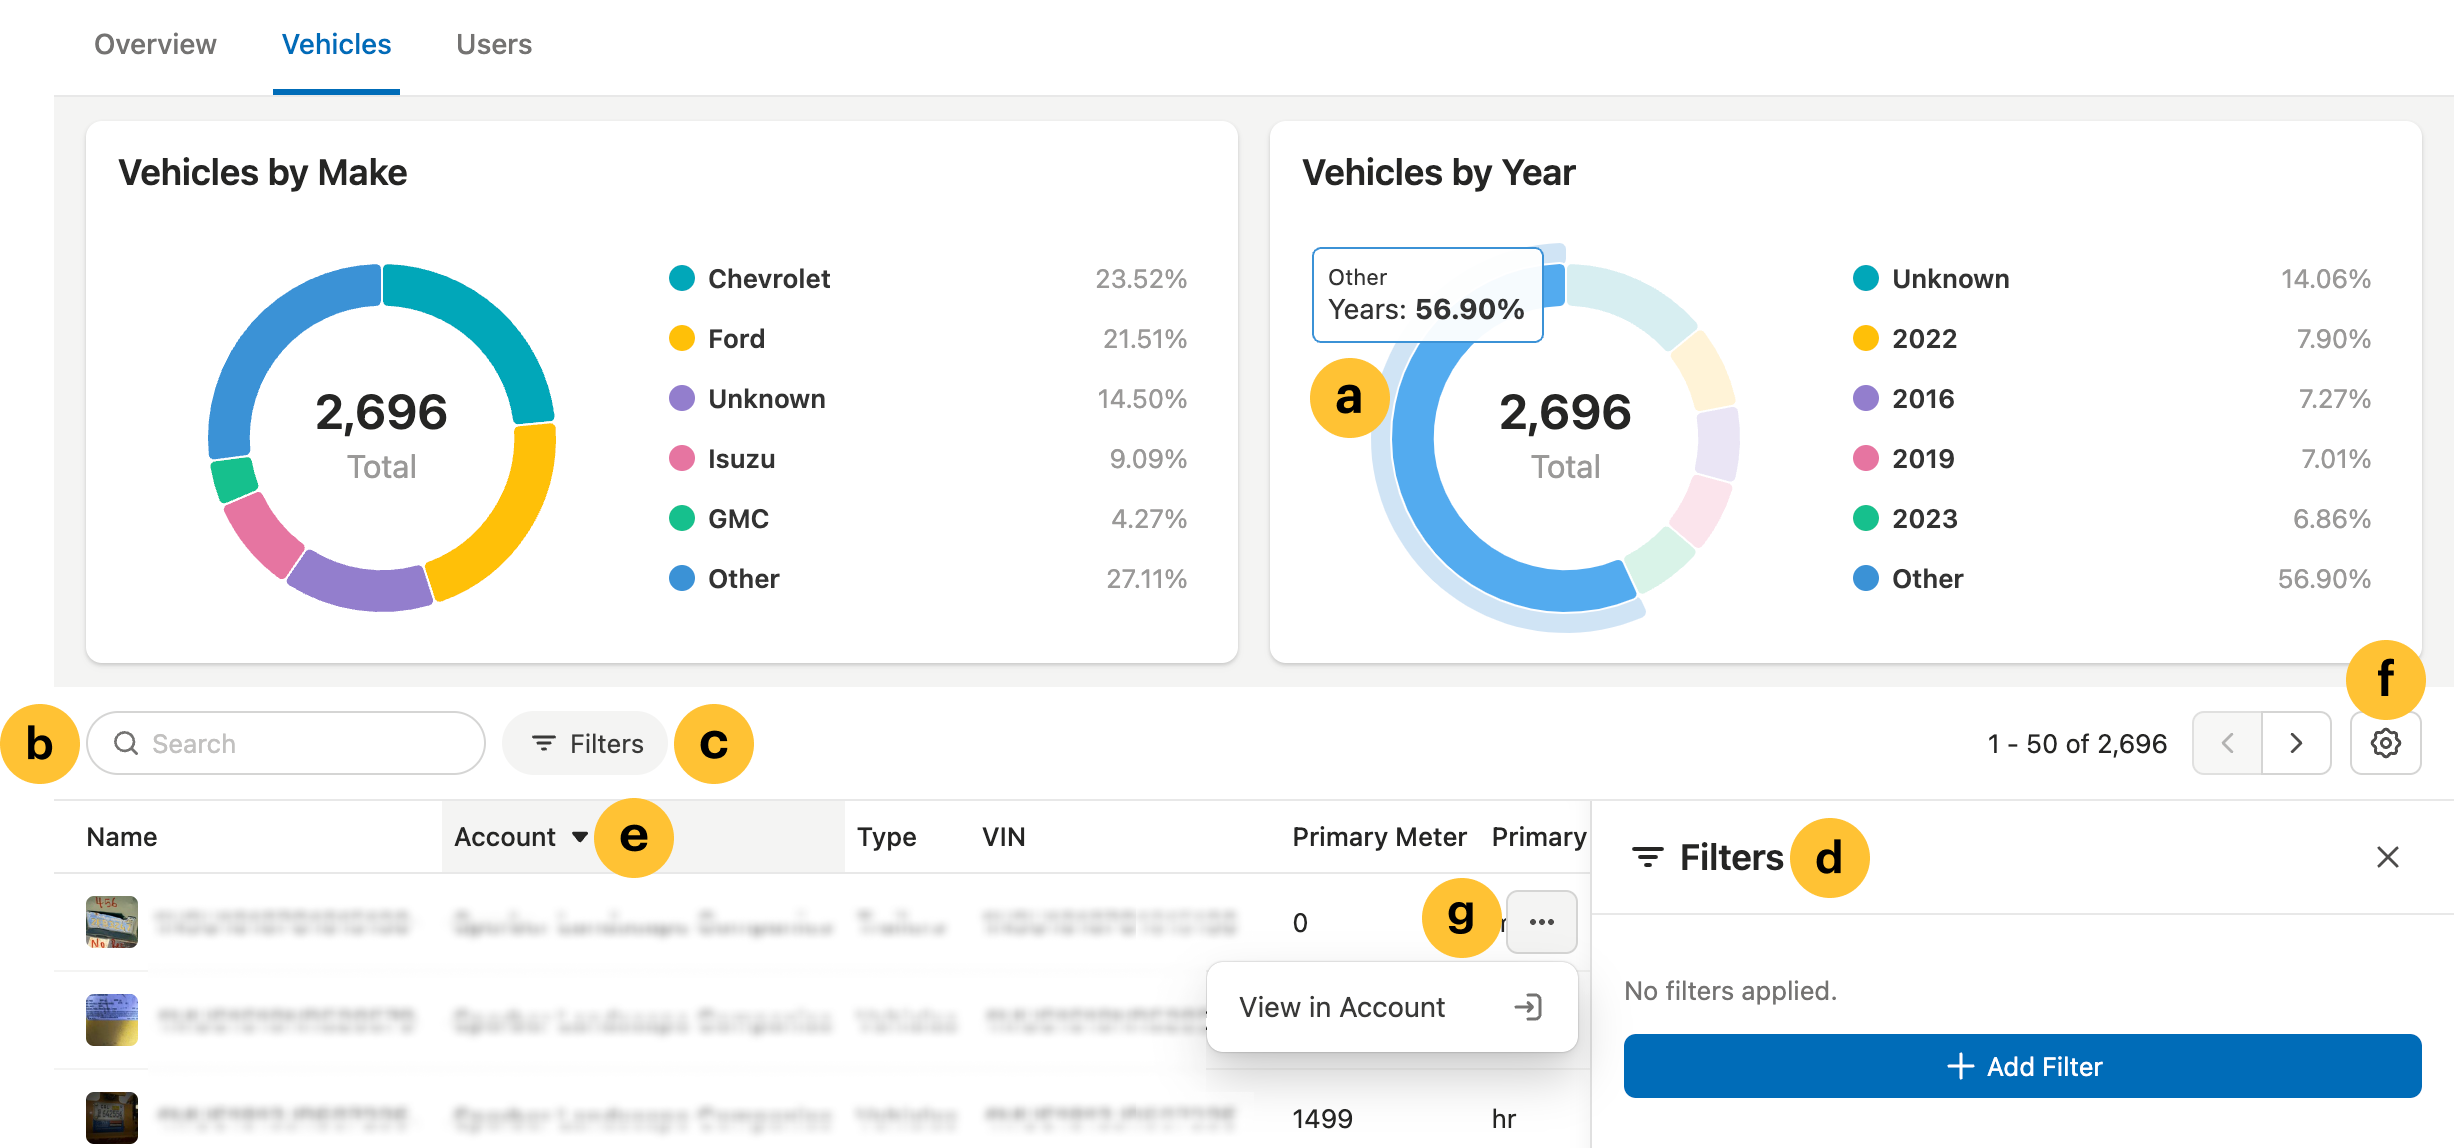
Task: Open table settings with the gear icon
Action: (2386, 743)
